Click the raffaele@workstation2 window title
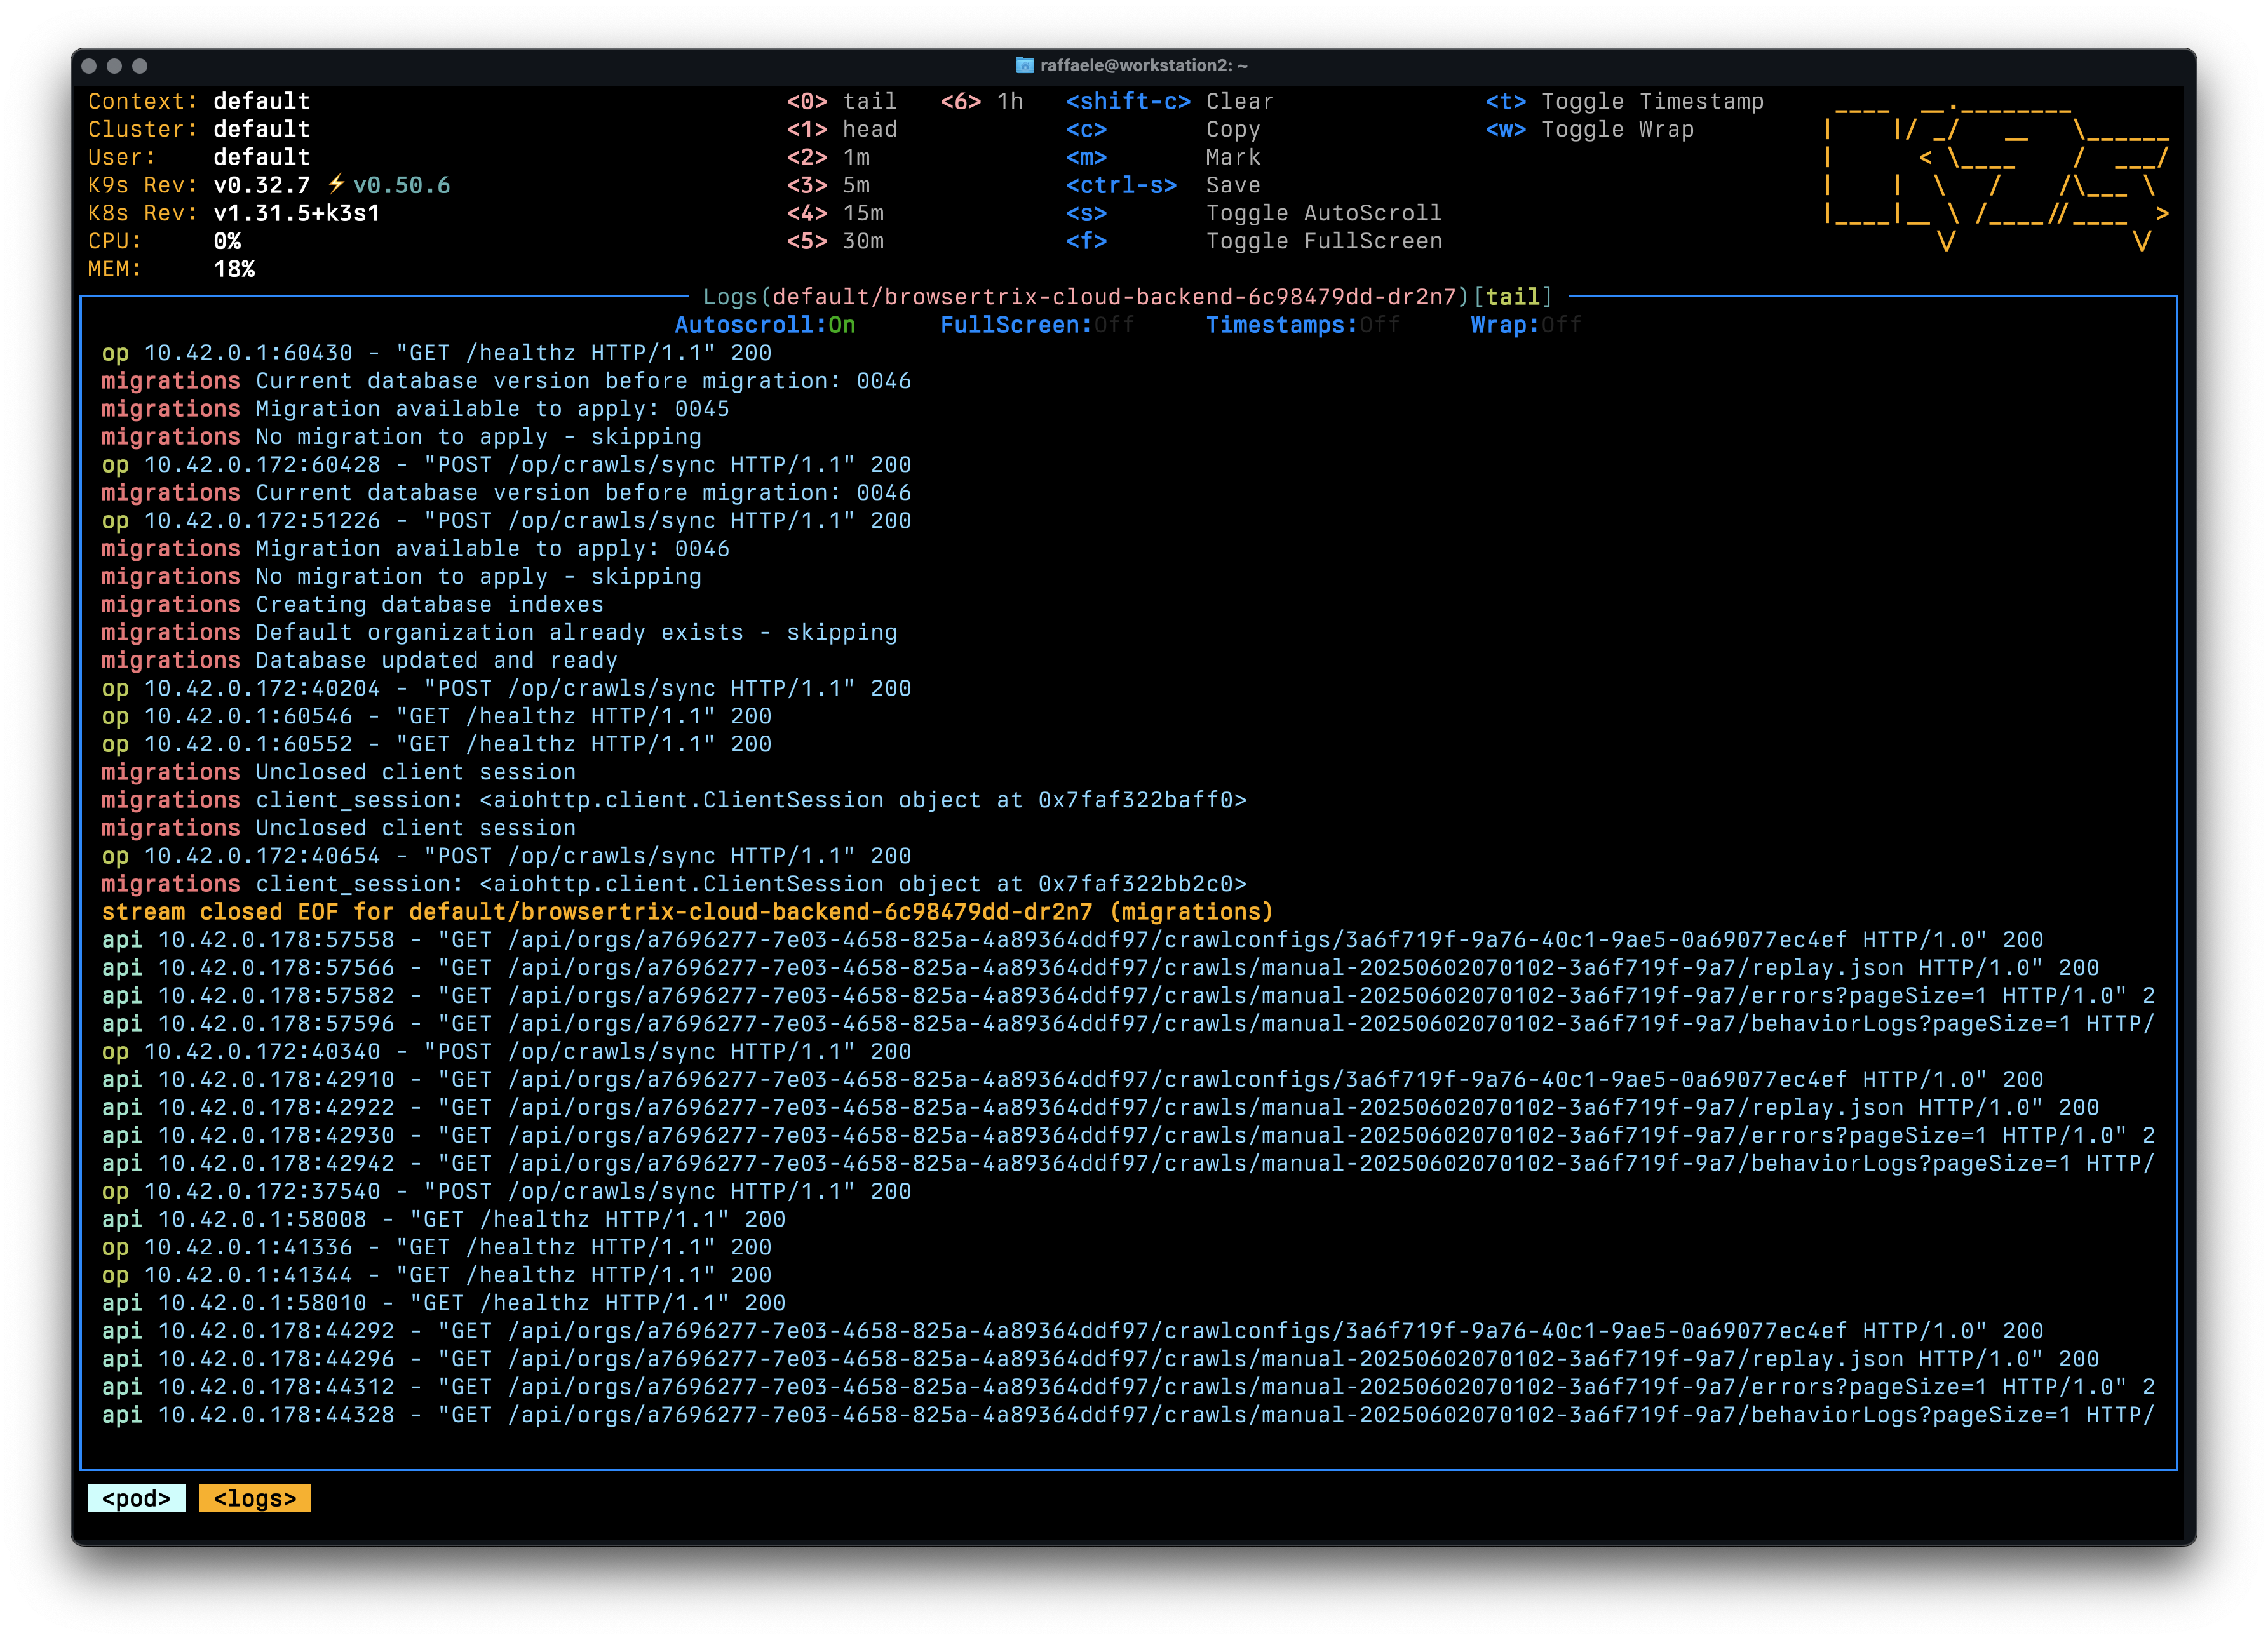 point(1144,65)
